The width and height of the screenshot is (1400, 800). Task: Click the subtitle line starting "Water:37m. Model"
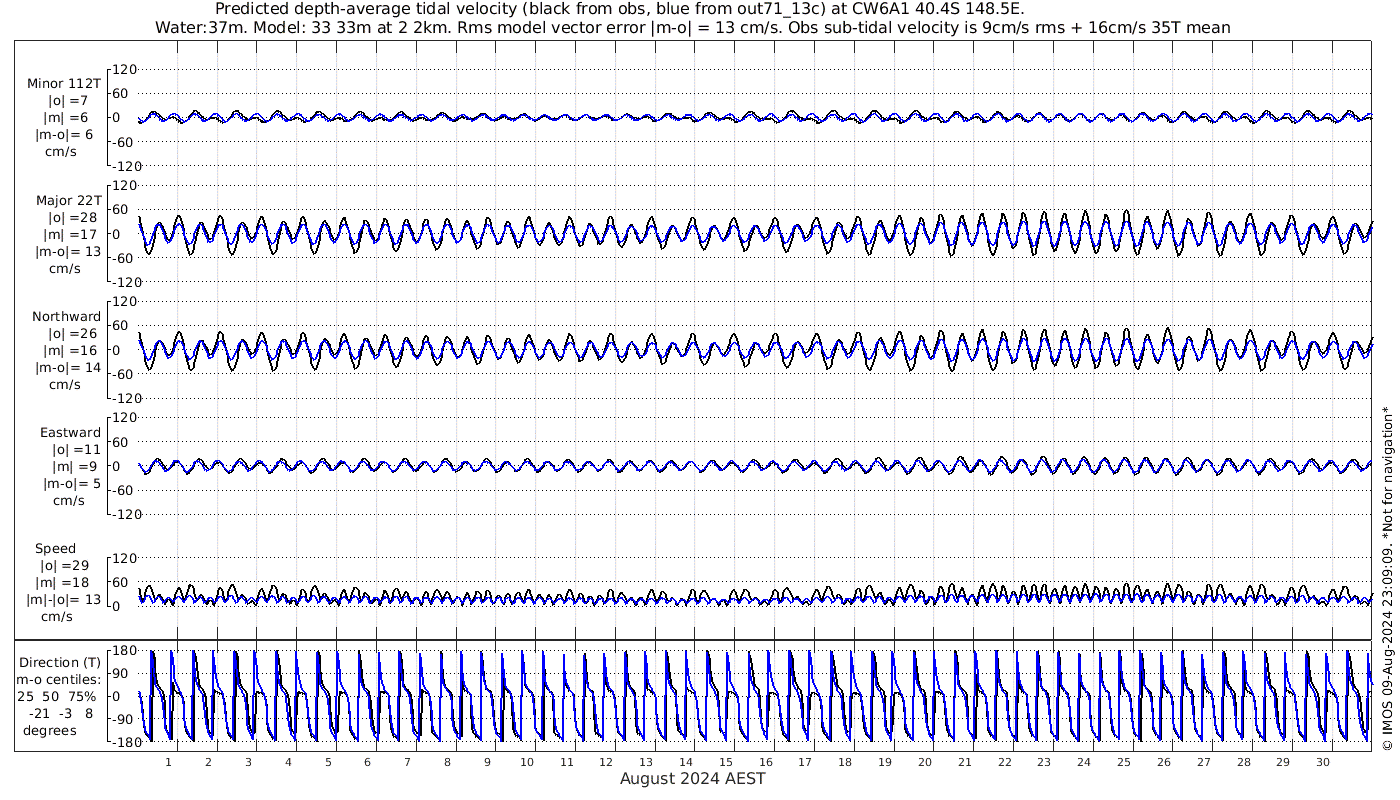(x=693, y=28)
